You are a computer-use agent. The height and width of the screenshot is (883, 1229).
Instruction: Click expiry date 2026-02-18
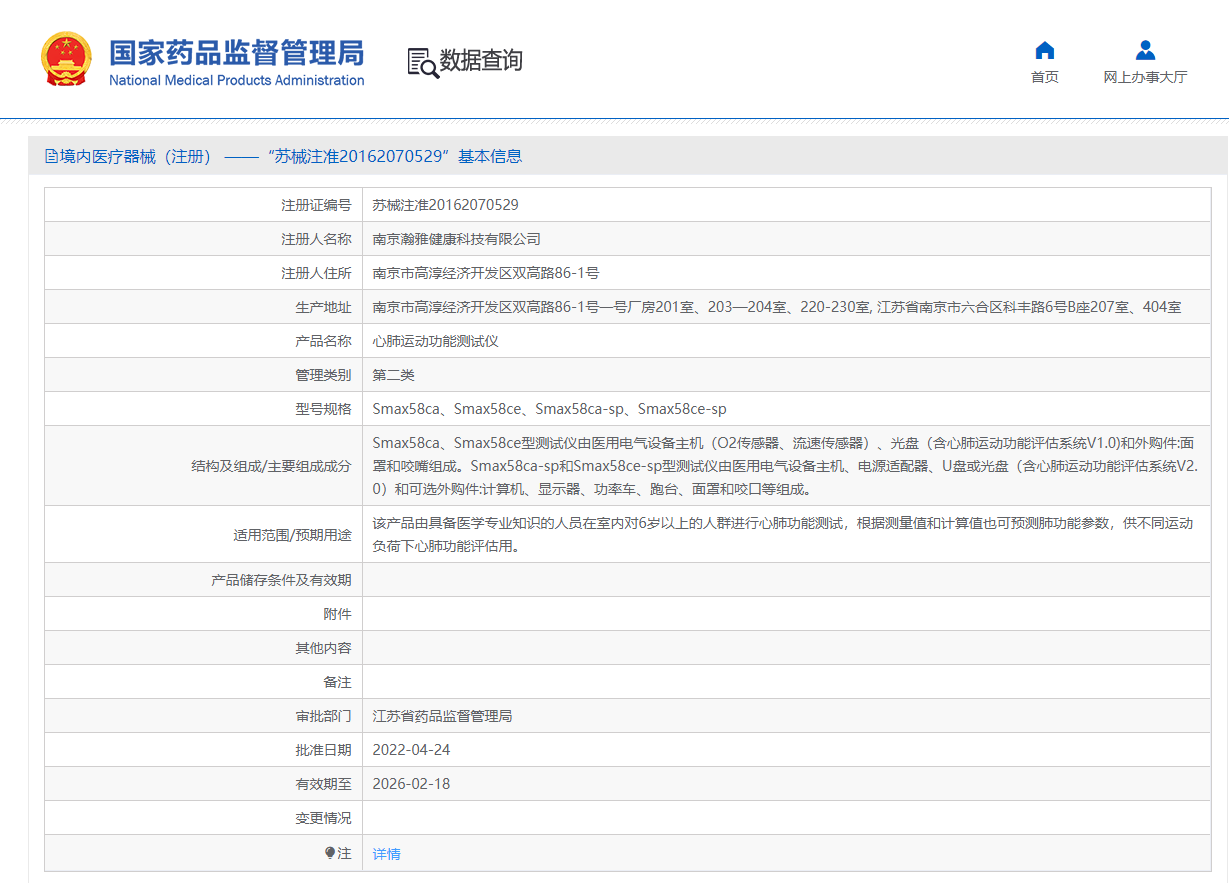coord(412,784)
